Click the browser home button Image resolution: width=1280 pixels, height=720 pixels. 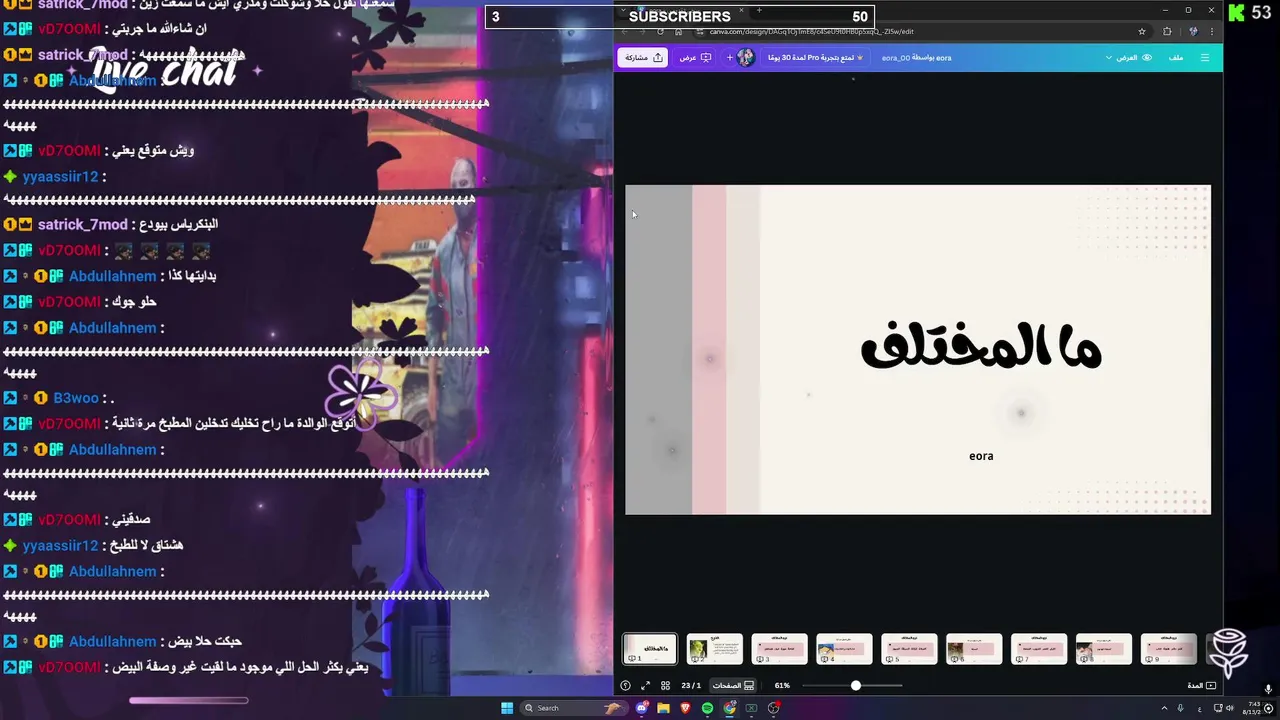click(678, 31)
